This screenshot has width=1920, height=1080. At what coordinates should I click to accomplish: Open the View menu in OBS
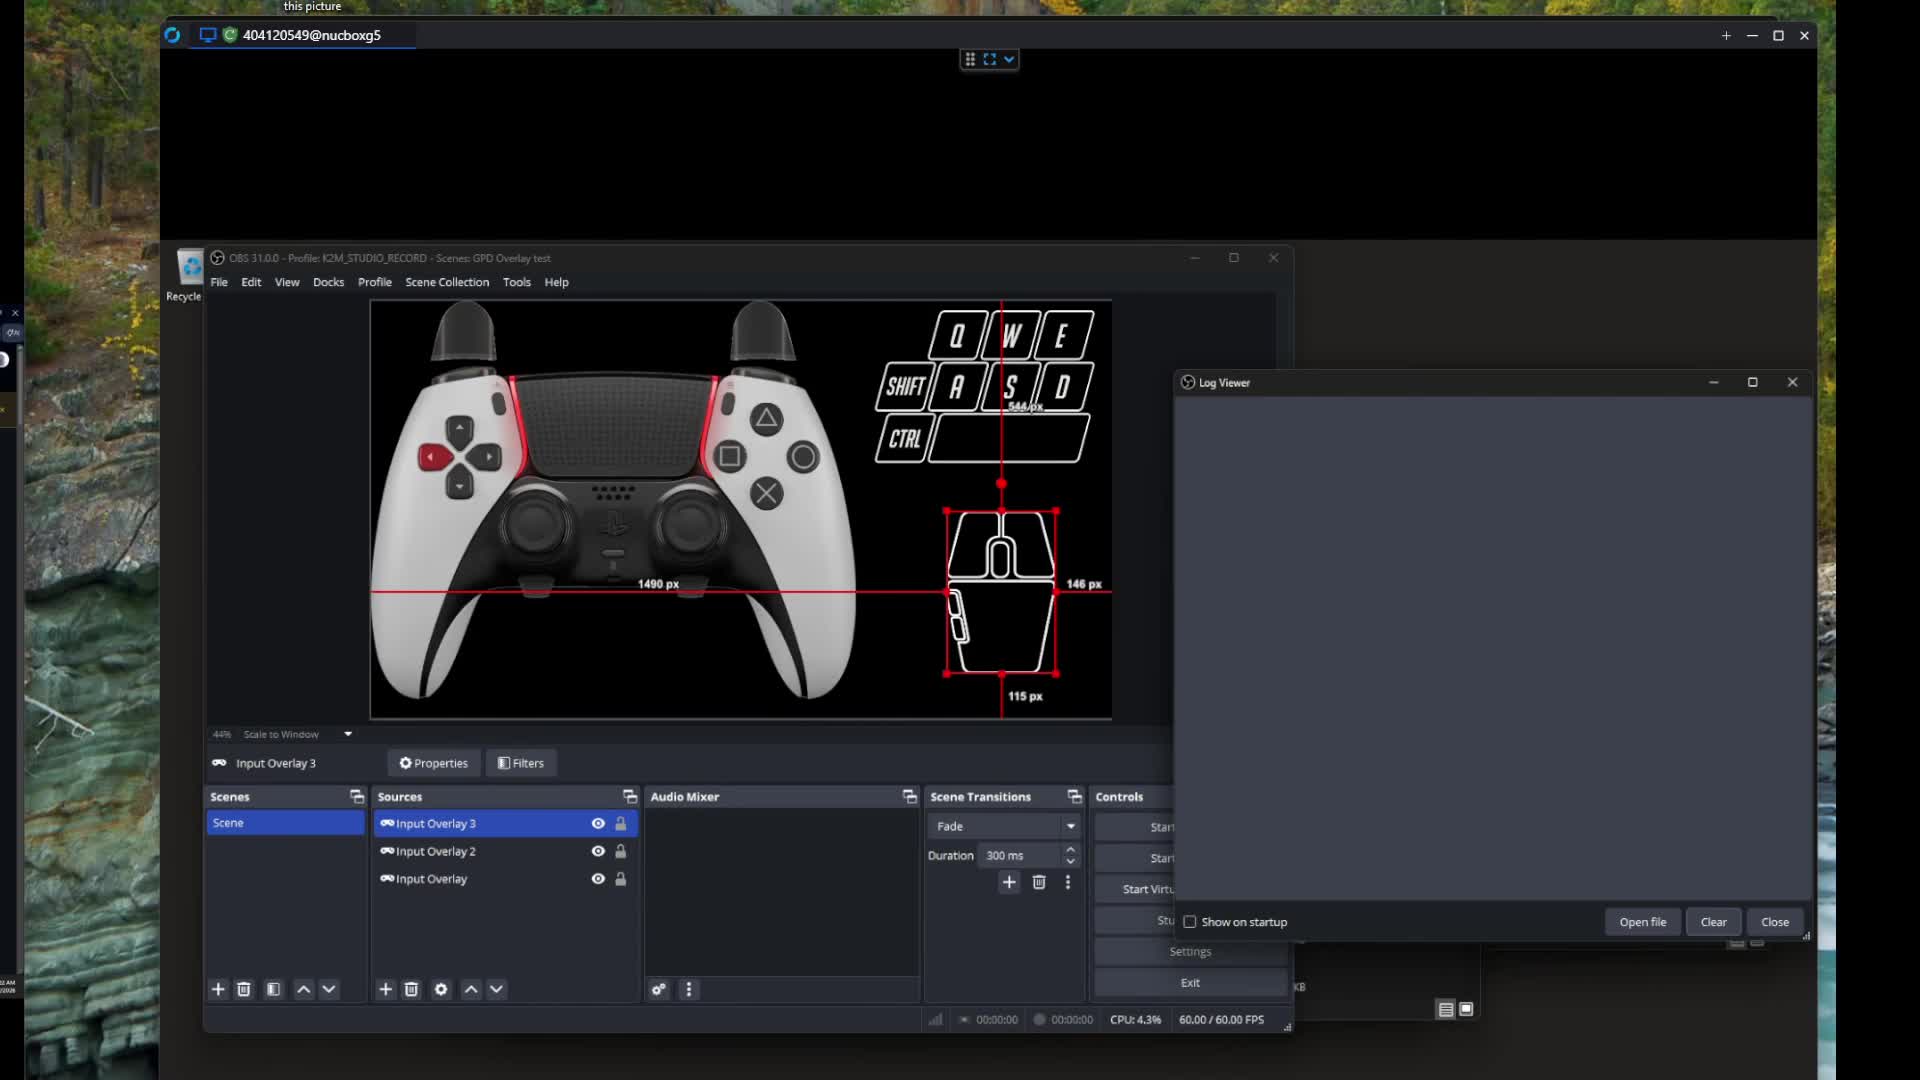(x=287, y=282)
